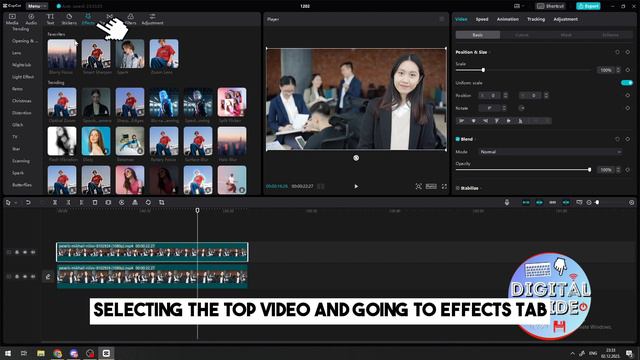This screenshot has width=640, height=360.
Task: Click the Opacity percentage stepper arrows
Action: click(618, 170)
